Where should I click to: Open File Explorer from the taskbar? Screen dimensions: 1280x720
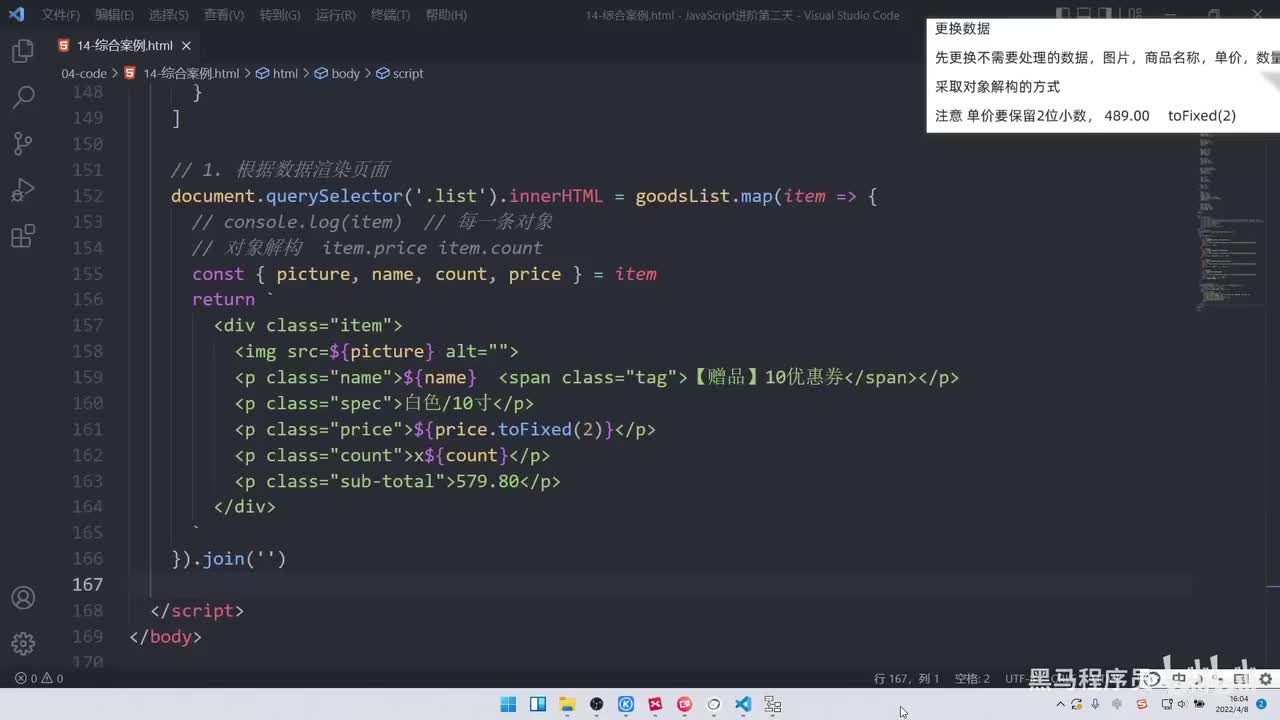point(567,704)
